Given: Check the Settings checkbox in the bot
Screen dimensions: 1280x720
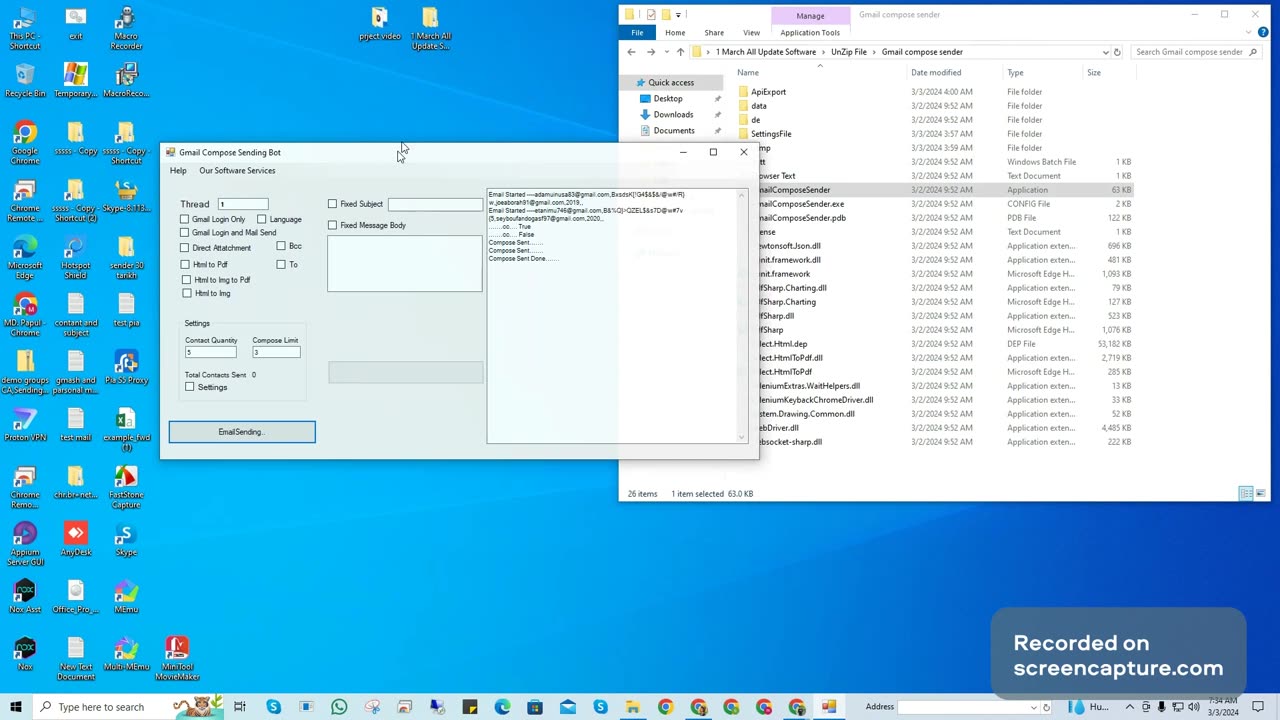Looking at the screenshot, I should click(190, 387).
